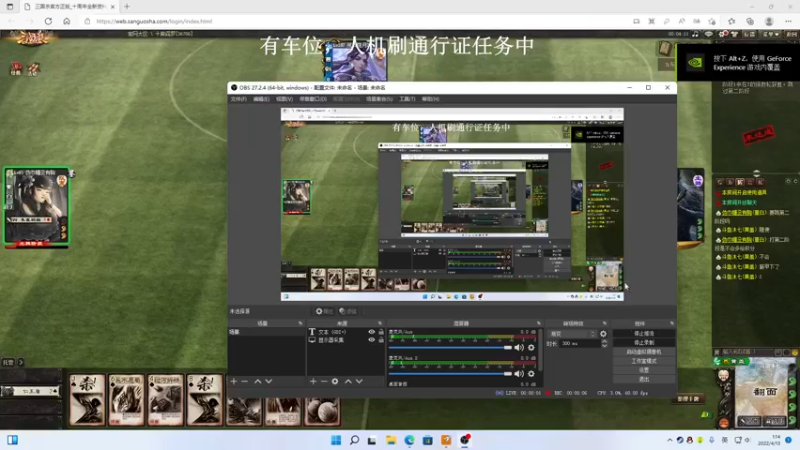Viewport: 800px width, 450px height.
Task: Click the remove scene minus icon in OBS
Action: tap(245, 381)
